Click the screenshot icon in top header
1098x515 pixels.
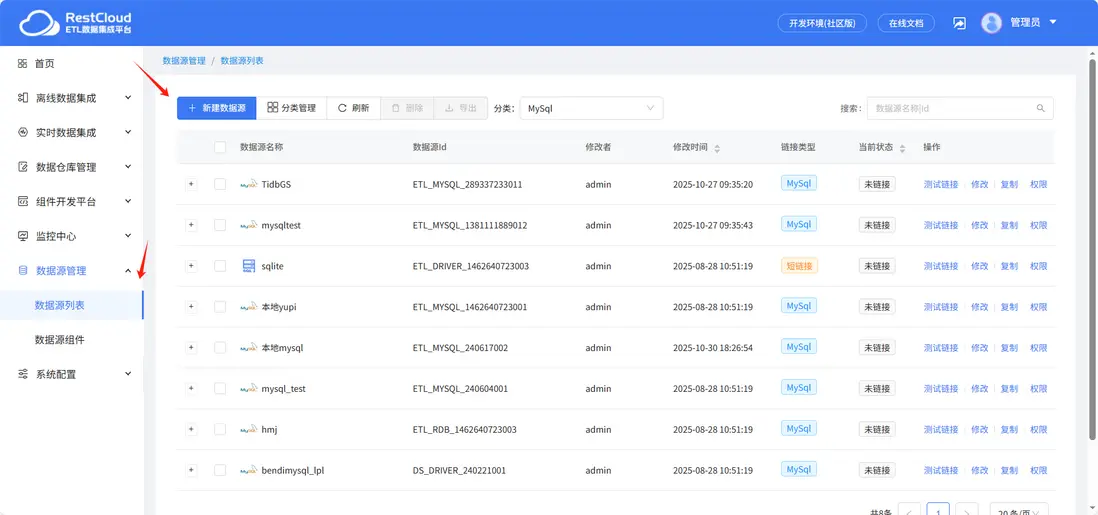959,23
